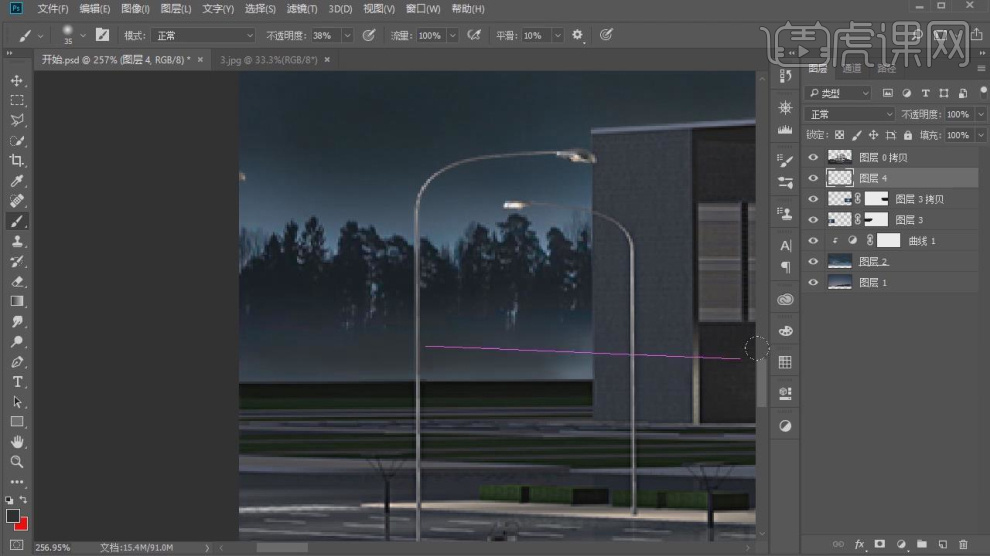This screenshot has width=990, height=556.
Task: Open layer blend mode 正常 dropdown
Action: pos(850,114)
